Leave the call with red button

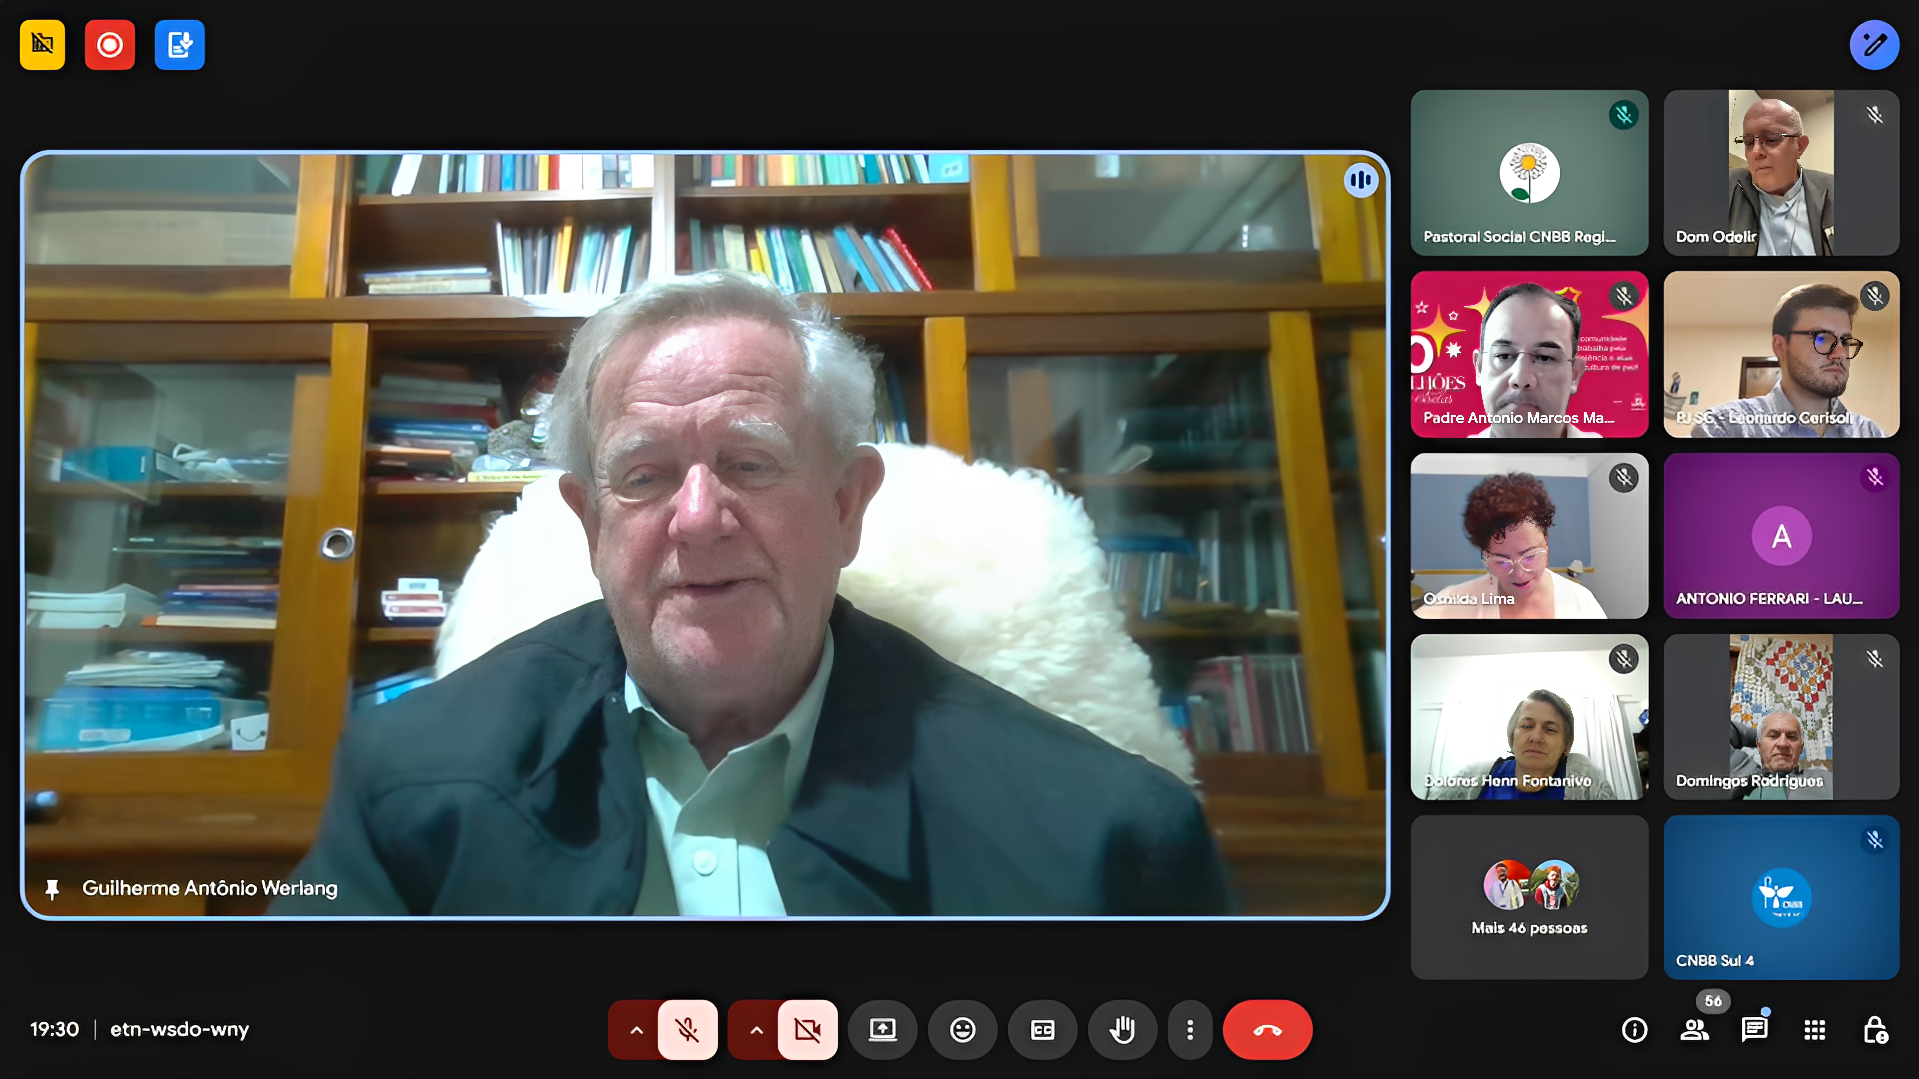[x=1267, y=1030]
